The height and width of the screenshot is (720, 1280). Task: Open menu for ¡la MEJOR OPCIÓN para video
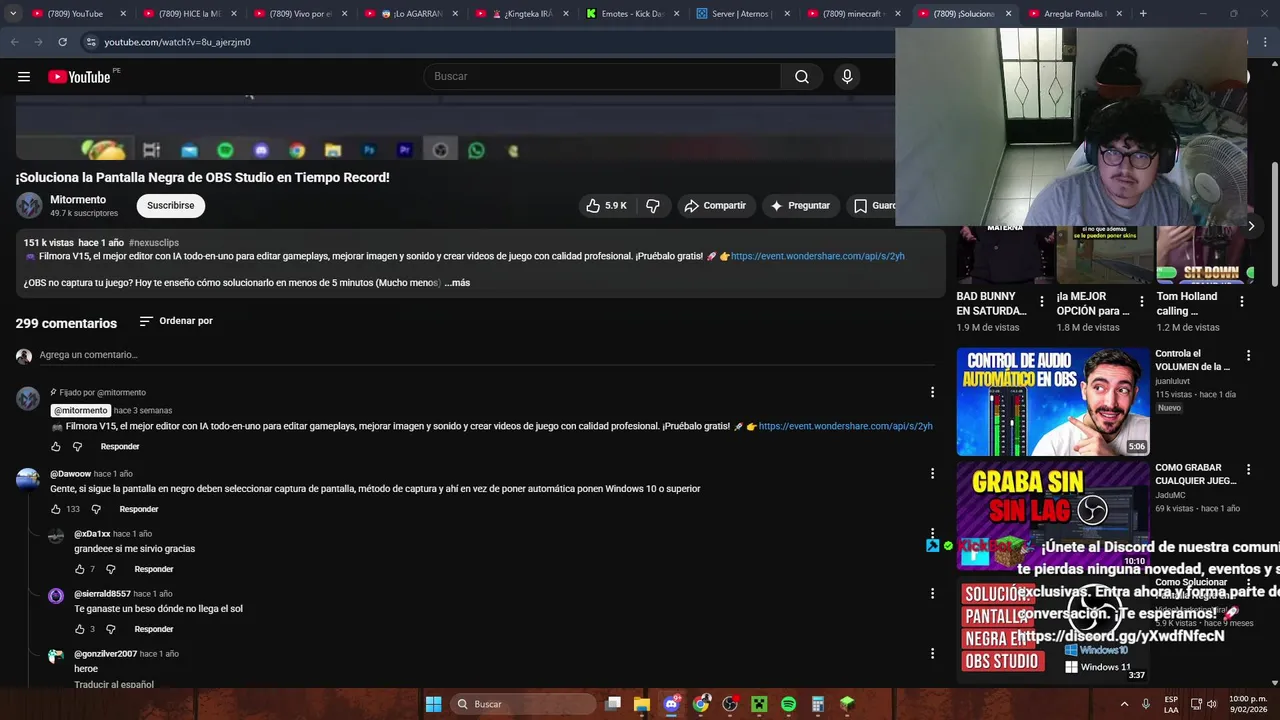1142,301
